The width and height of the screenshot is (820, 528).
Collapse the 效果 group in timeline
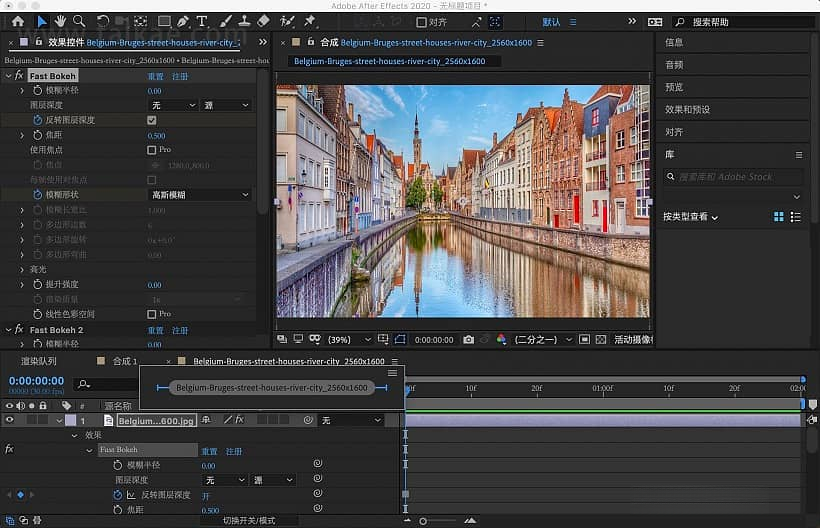74,435
